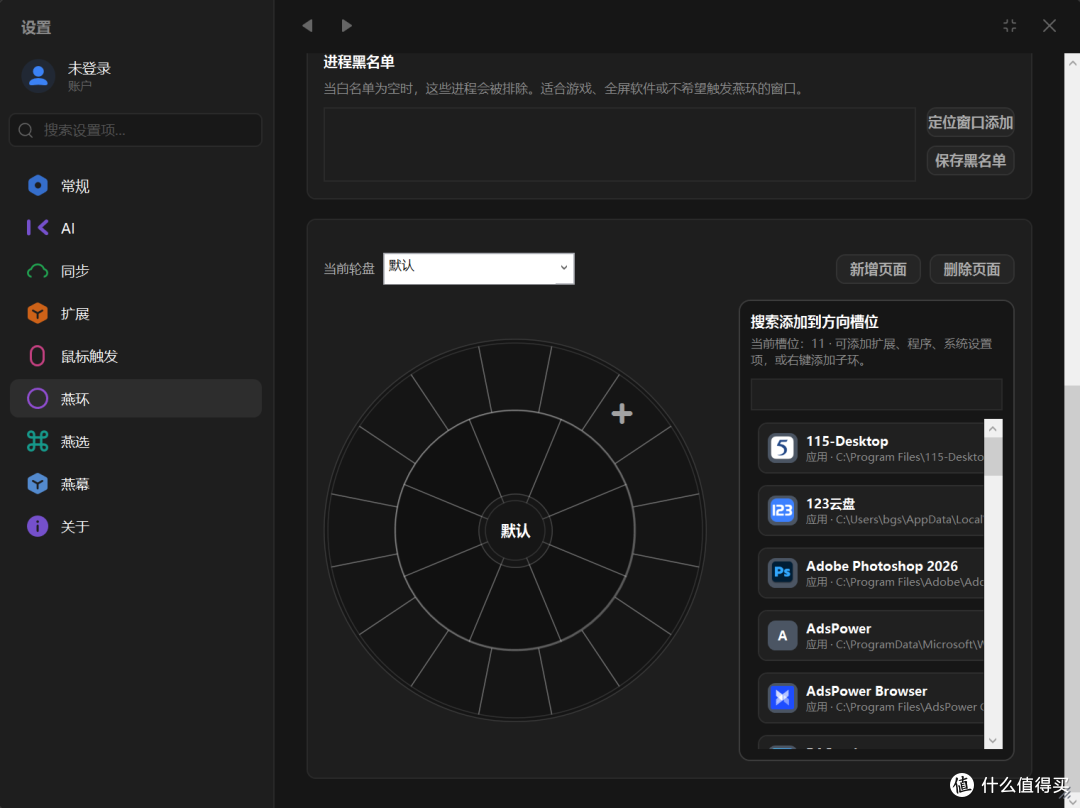Viewport: 1080px width, 808px height.
Task: Click the AdsPower letter A icon
Action: [x=782, y=636]
